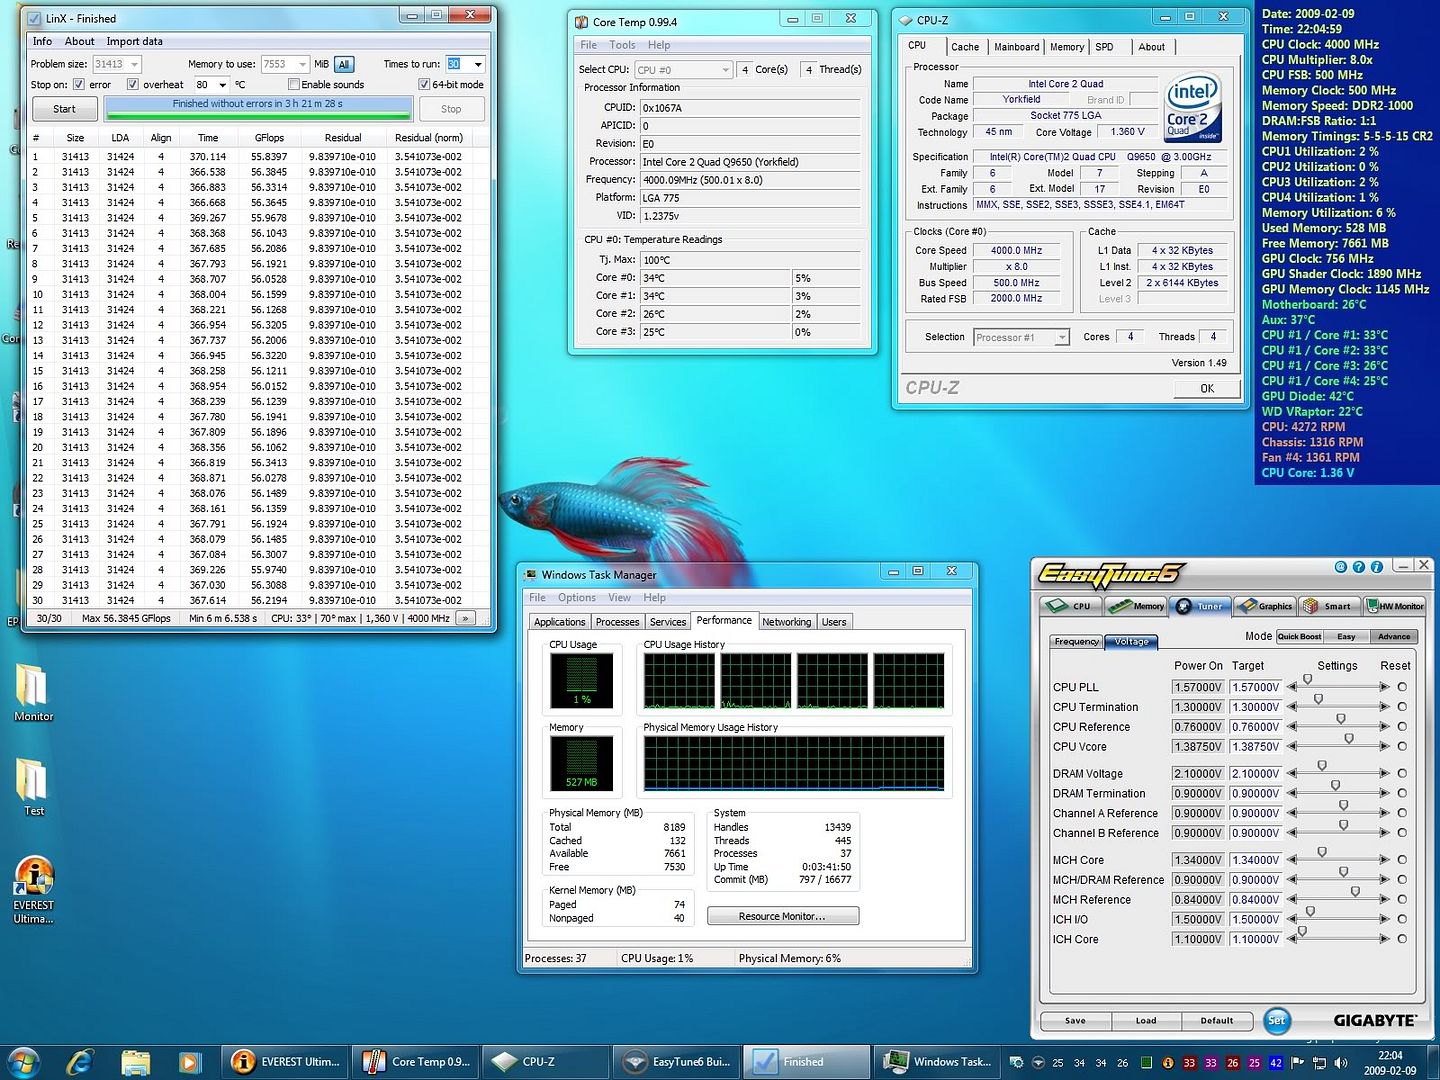Open EasyTune6 Memory tab icon
Screen dimensions: 1440x1080
(x=1136, y=606)
